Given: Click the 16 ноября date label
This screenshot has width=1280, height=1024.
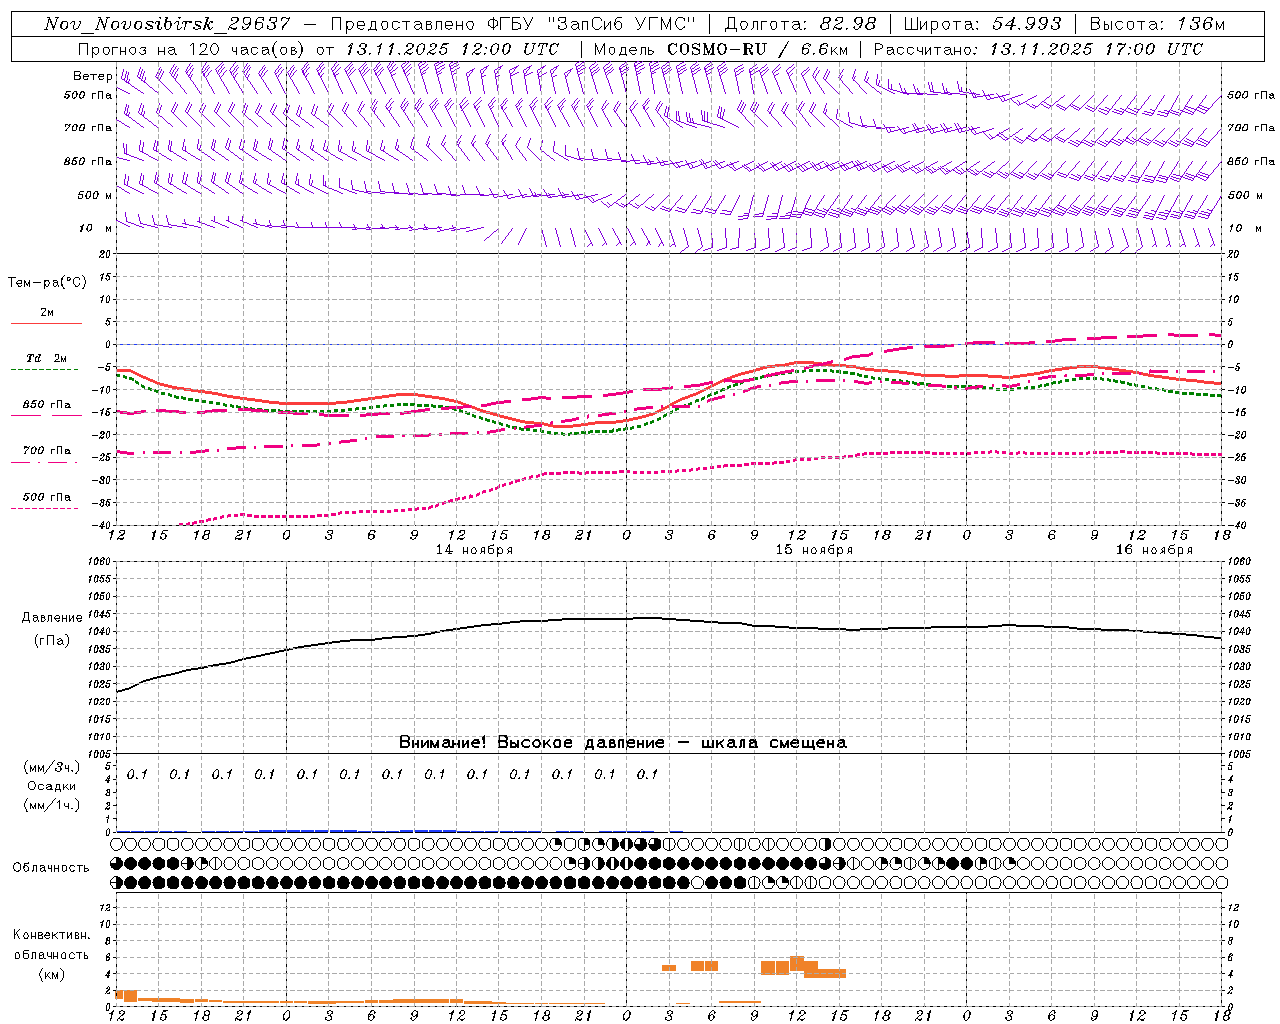Looking at the screenshot, I should click(x=1154, y=550).
